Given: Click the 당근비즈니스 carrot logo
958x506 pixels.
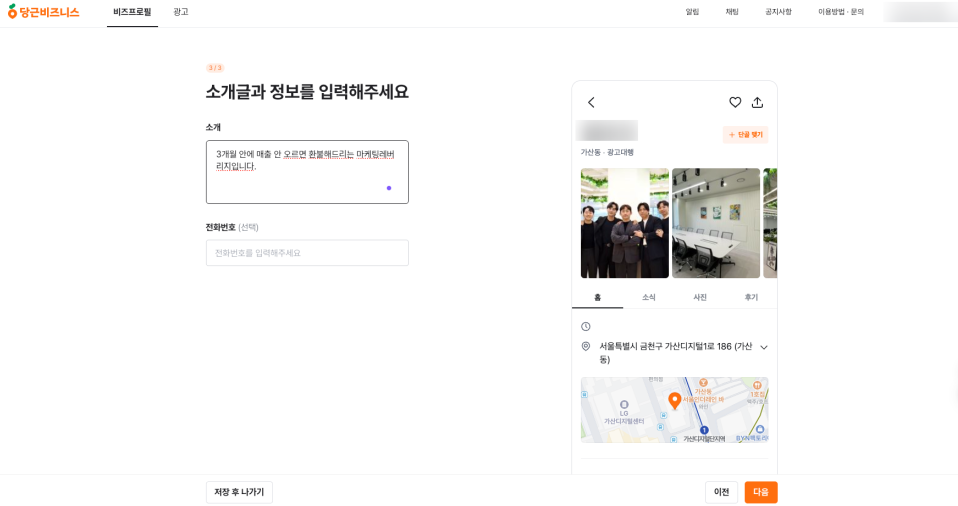Looking at the screenshot, I should pos(43,12).
